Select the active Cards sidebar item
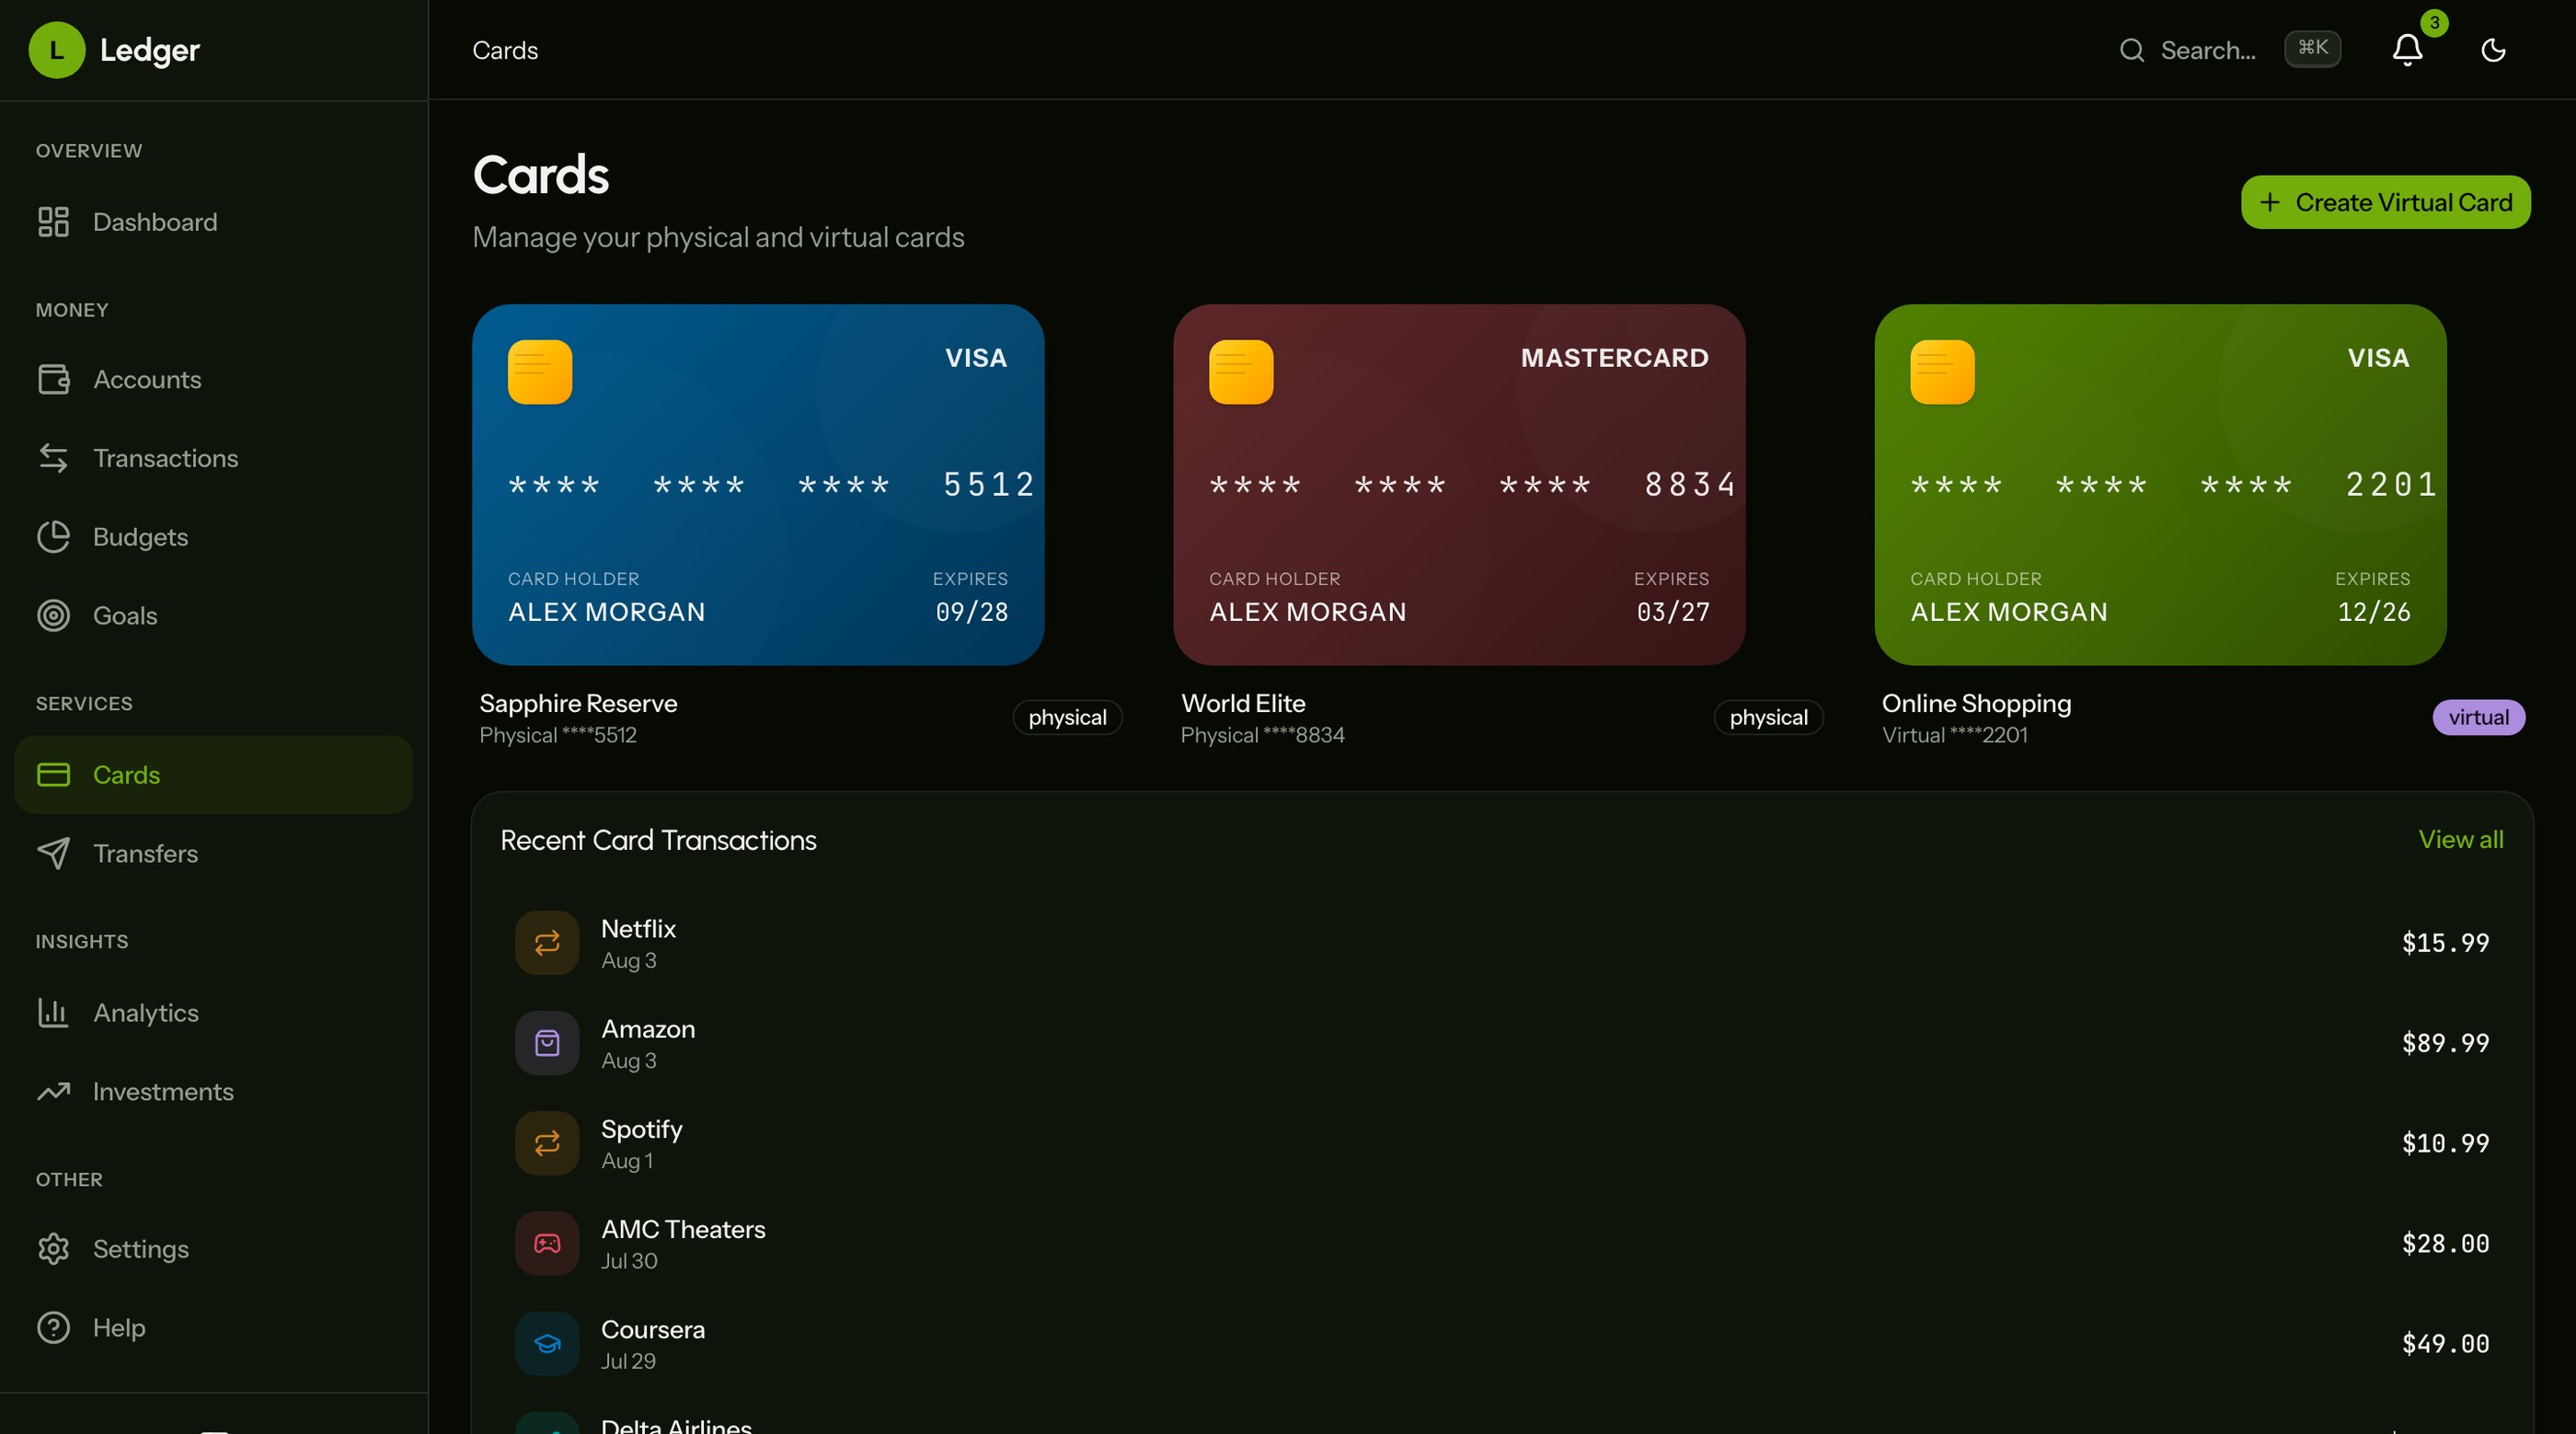 214,775
